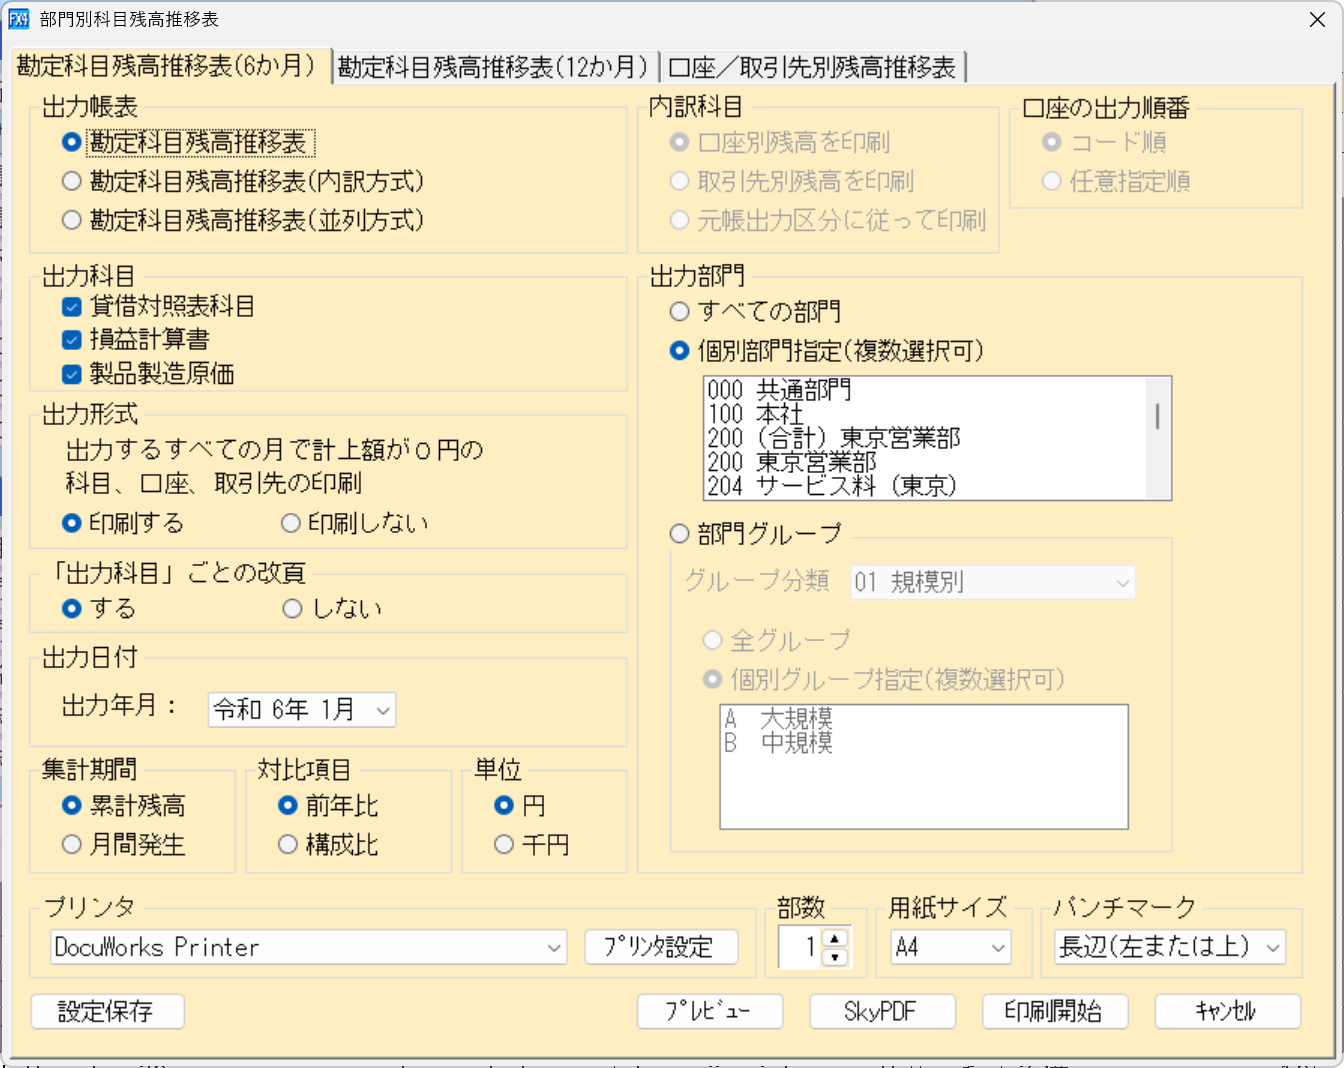1344x1068 pixels.
Task: Enable the 部門グループ option
Action: point(678,534)
